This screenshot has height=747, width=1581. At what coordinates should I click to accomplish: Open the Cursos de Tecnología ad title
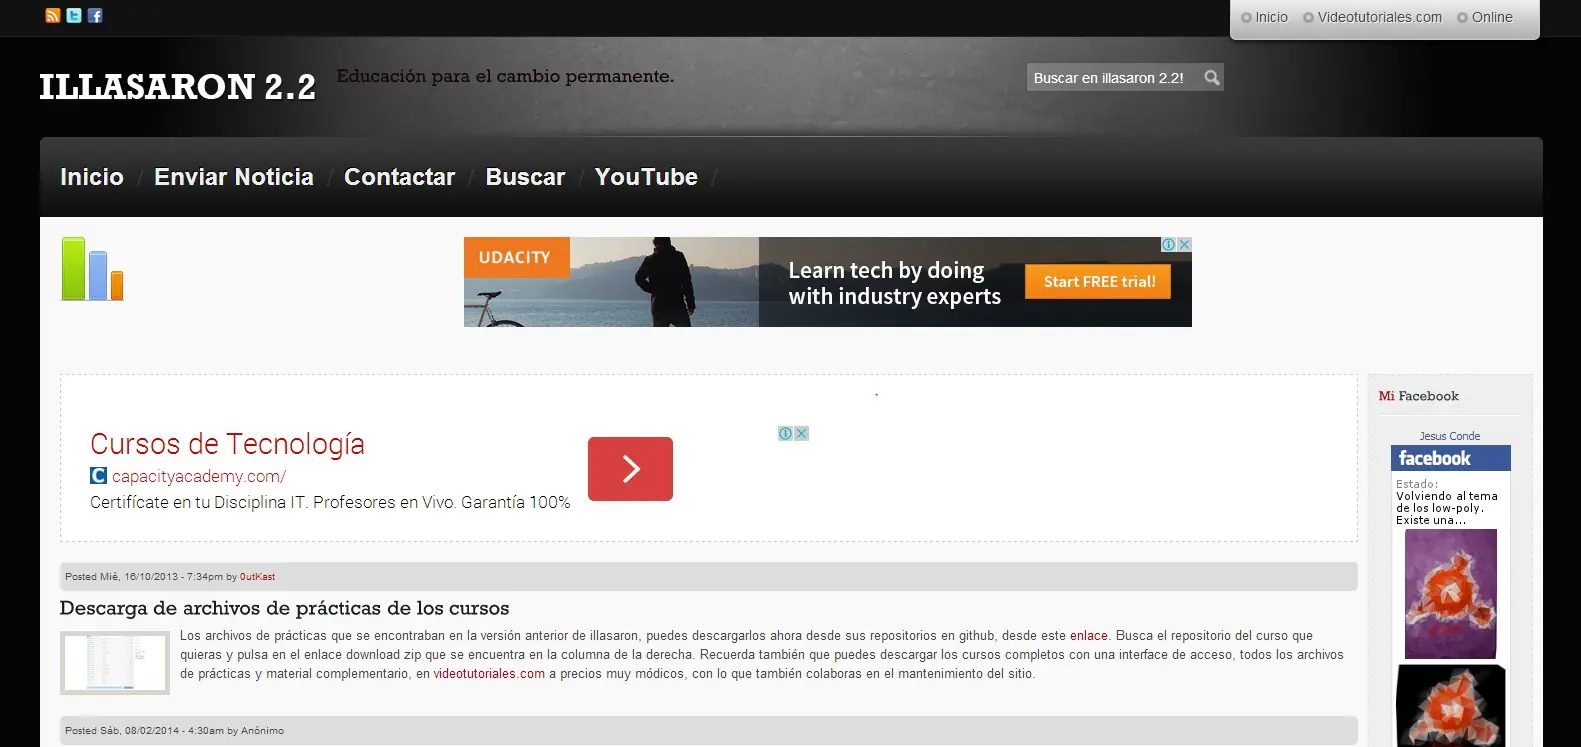click(227, 444)
